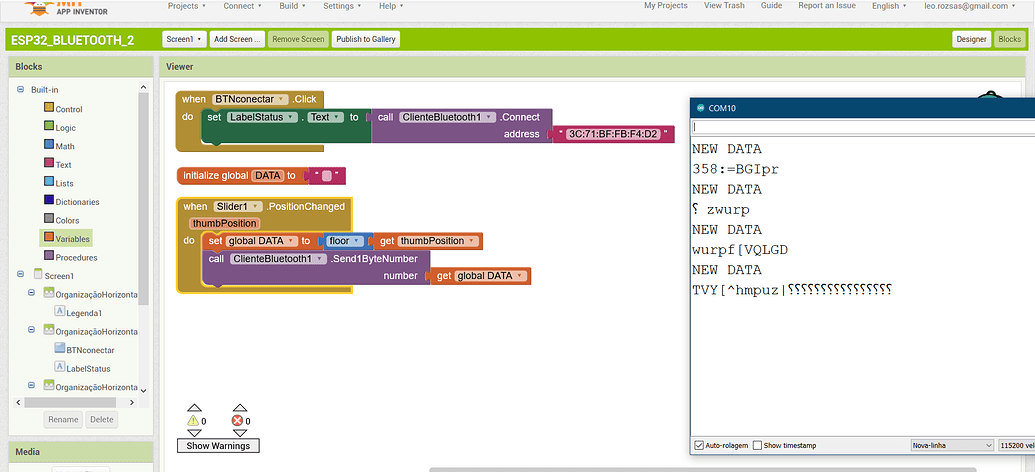
Task: Open the Projects menu
Action: tap(186, 6)
